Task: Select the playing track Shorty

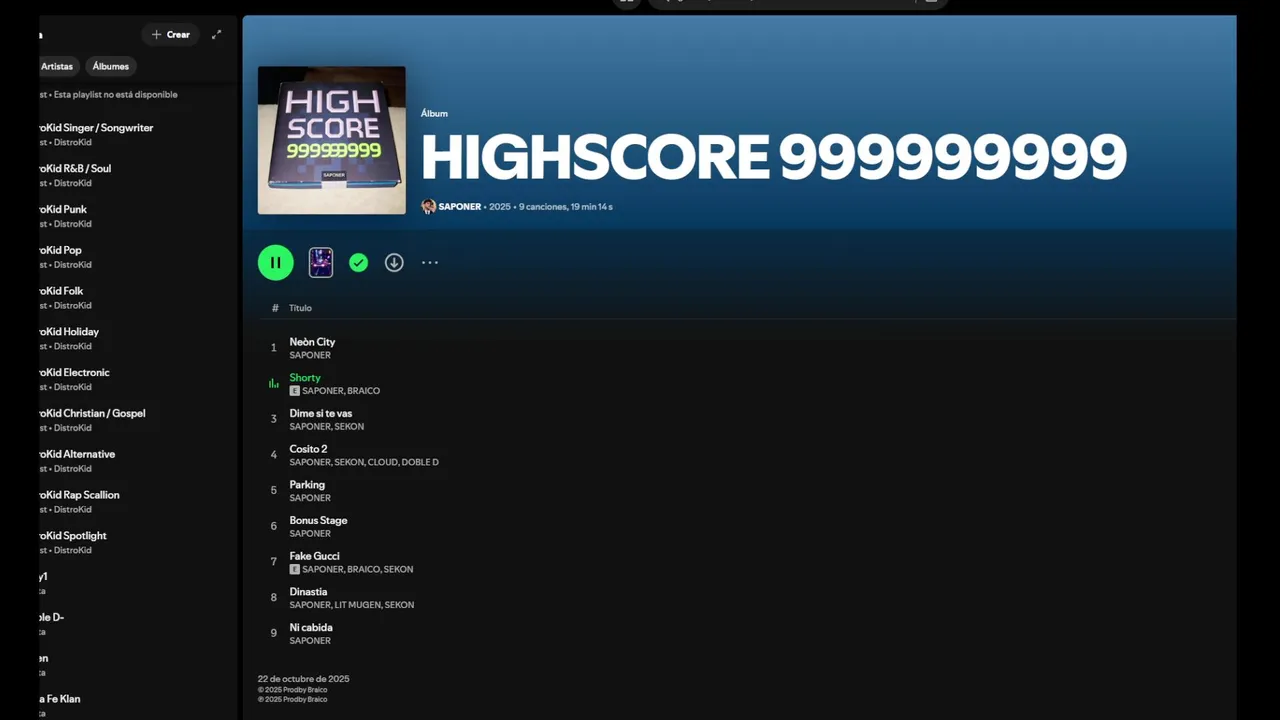Action: (305, 377)
